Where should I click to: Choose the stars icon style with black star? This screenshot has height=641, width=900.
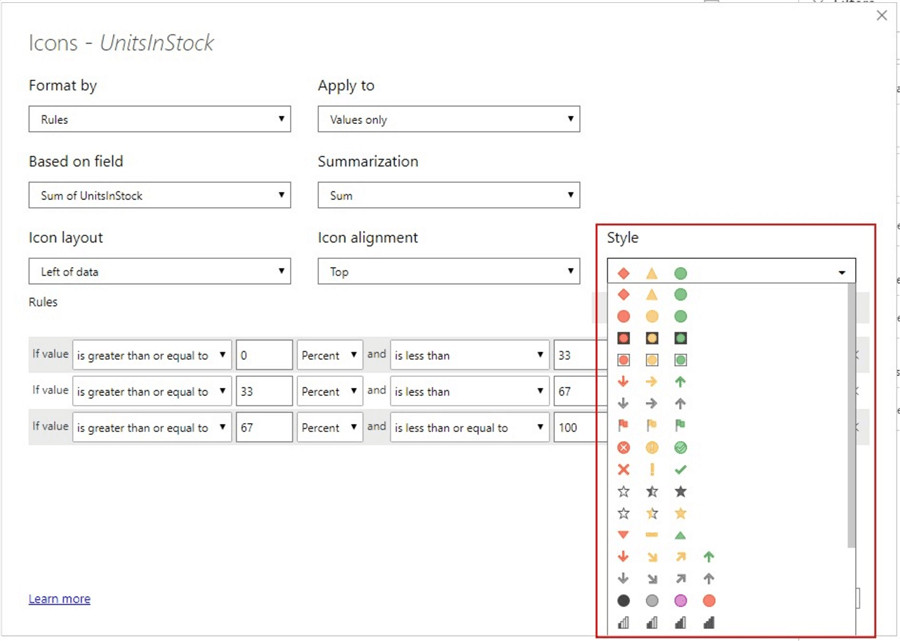[652, 492]
